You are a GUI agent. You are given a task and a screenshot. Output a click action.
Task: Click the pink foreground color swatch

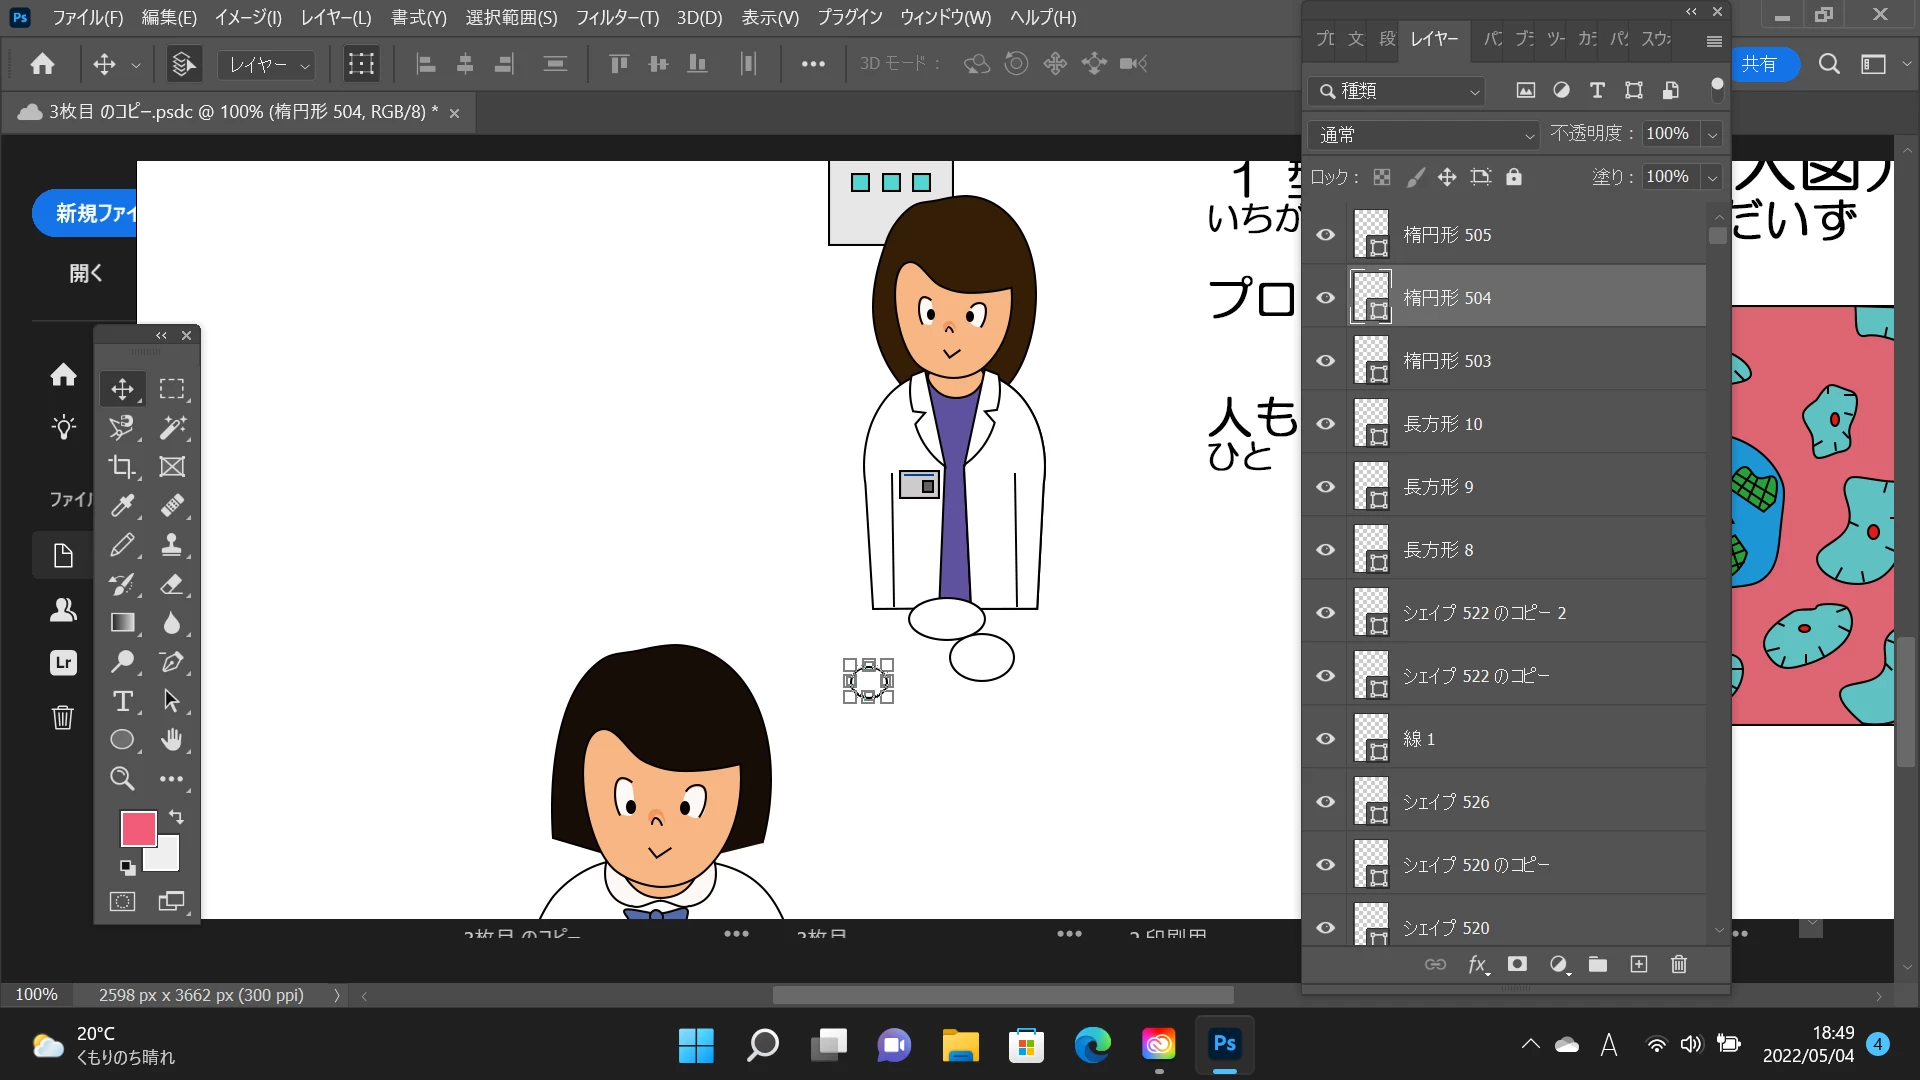[x=138, y=828]
